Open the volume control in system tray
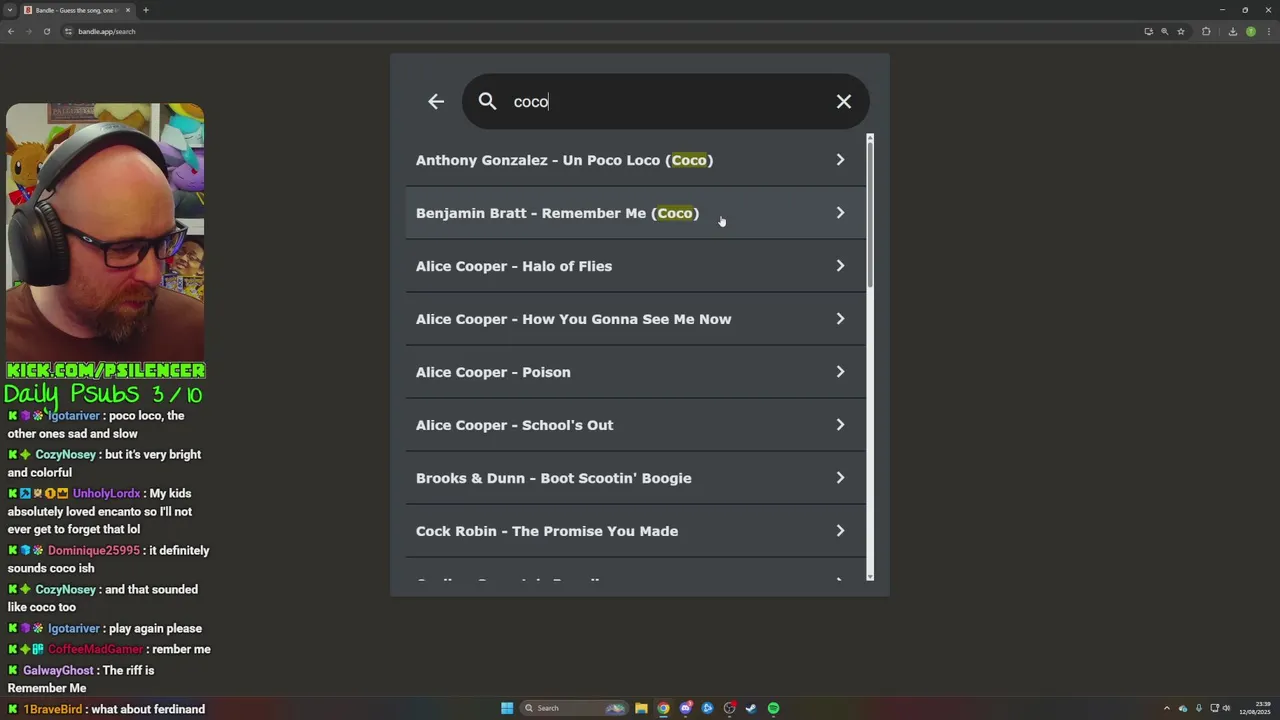The width and height of the screenshot is (1280, 720). tap(1227, 708)
